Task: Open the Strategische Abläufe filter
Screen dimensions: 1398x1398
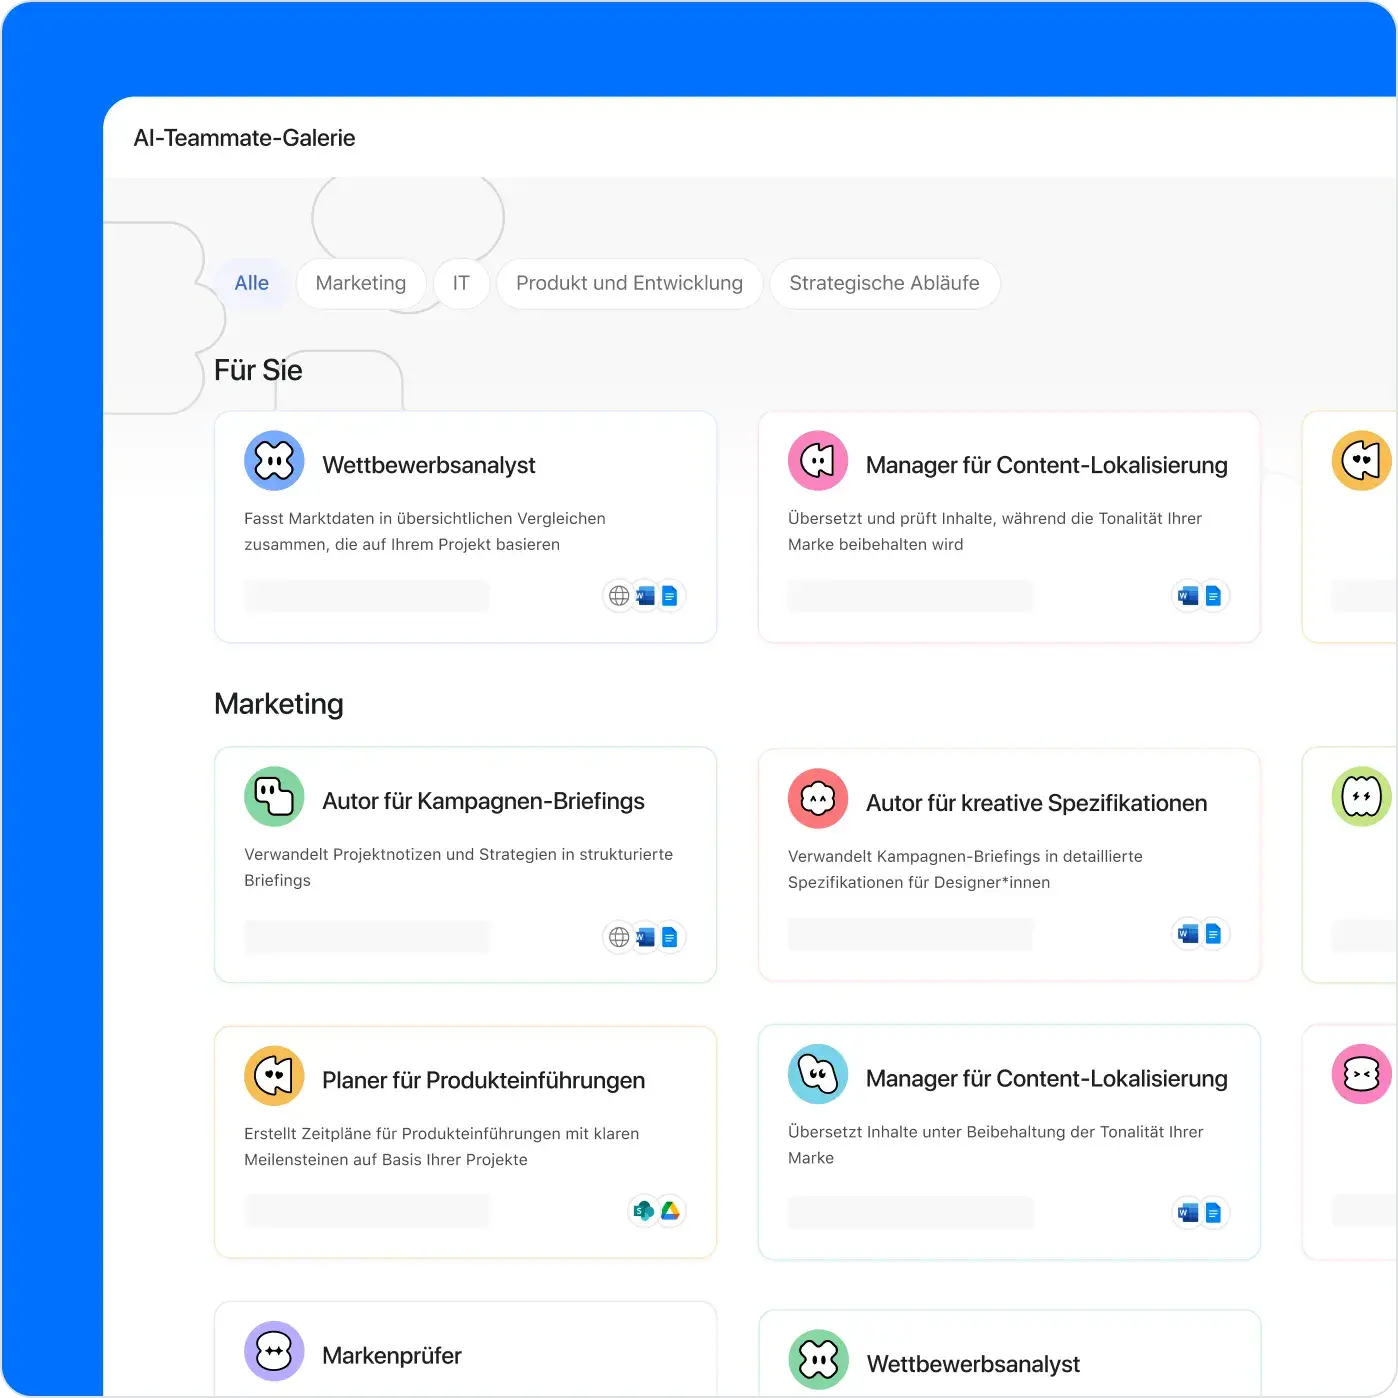Action: pyautogui.click(x=884, y=283)
